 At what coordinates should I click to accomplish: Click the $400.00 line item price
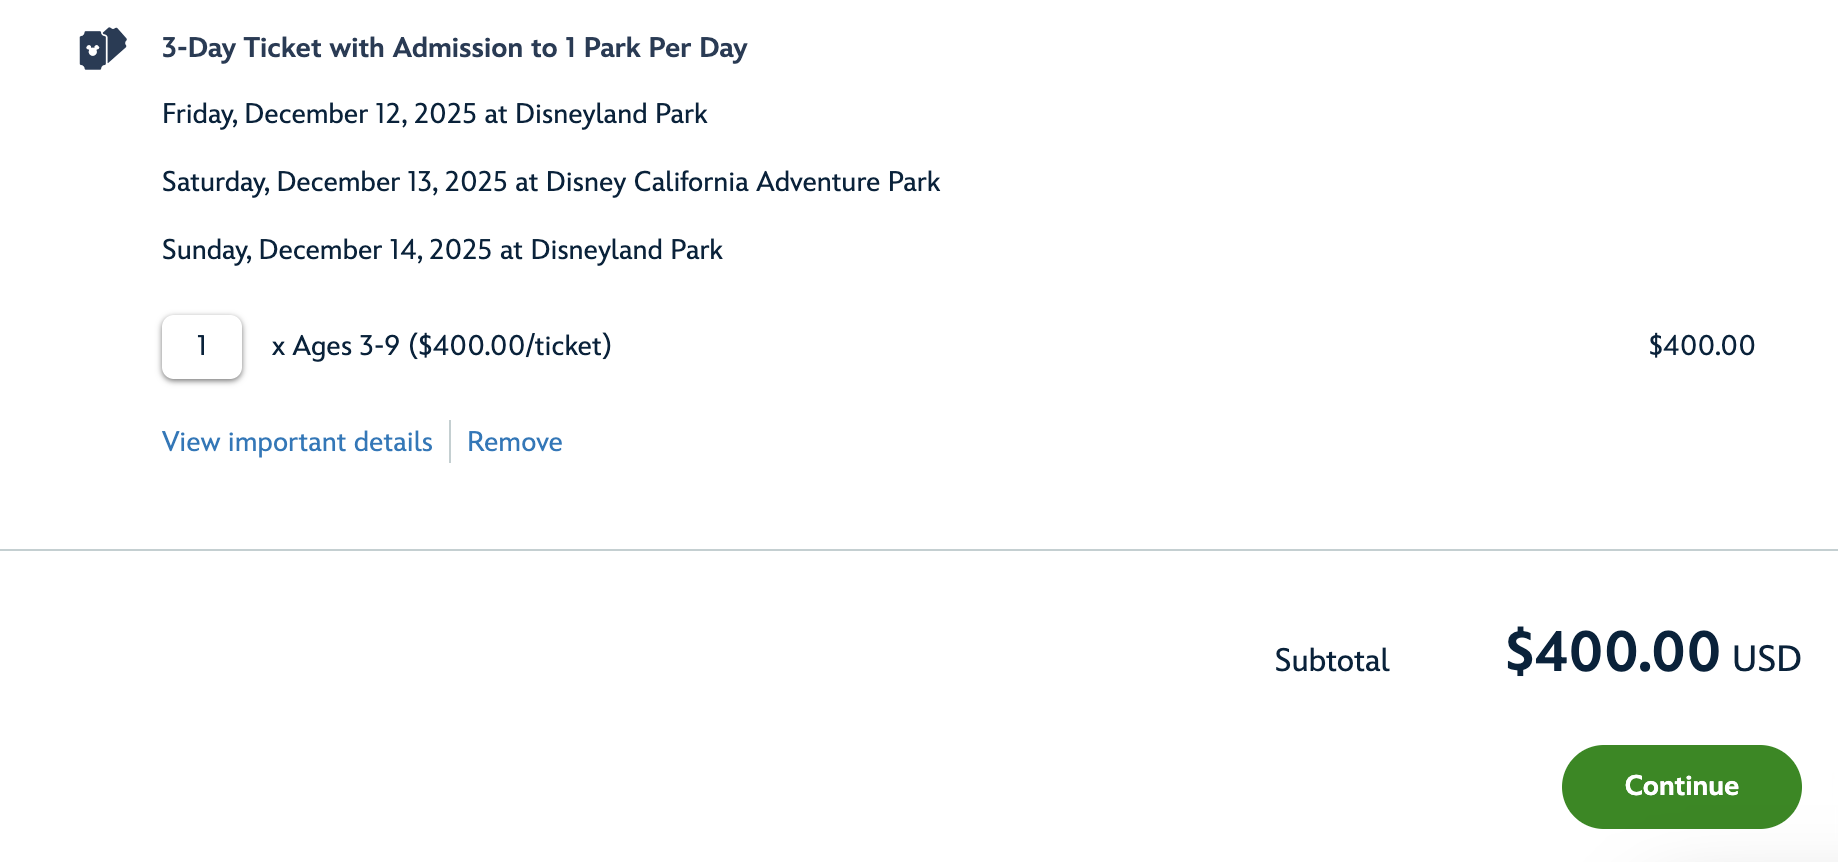1701,346
